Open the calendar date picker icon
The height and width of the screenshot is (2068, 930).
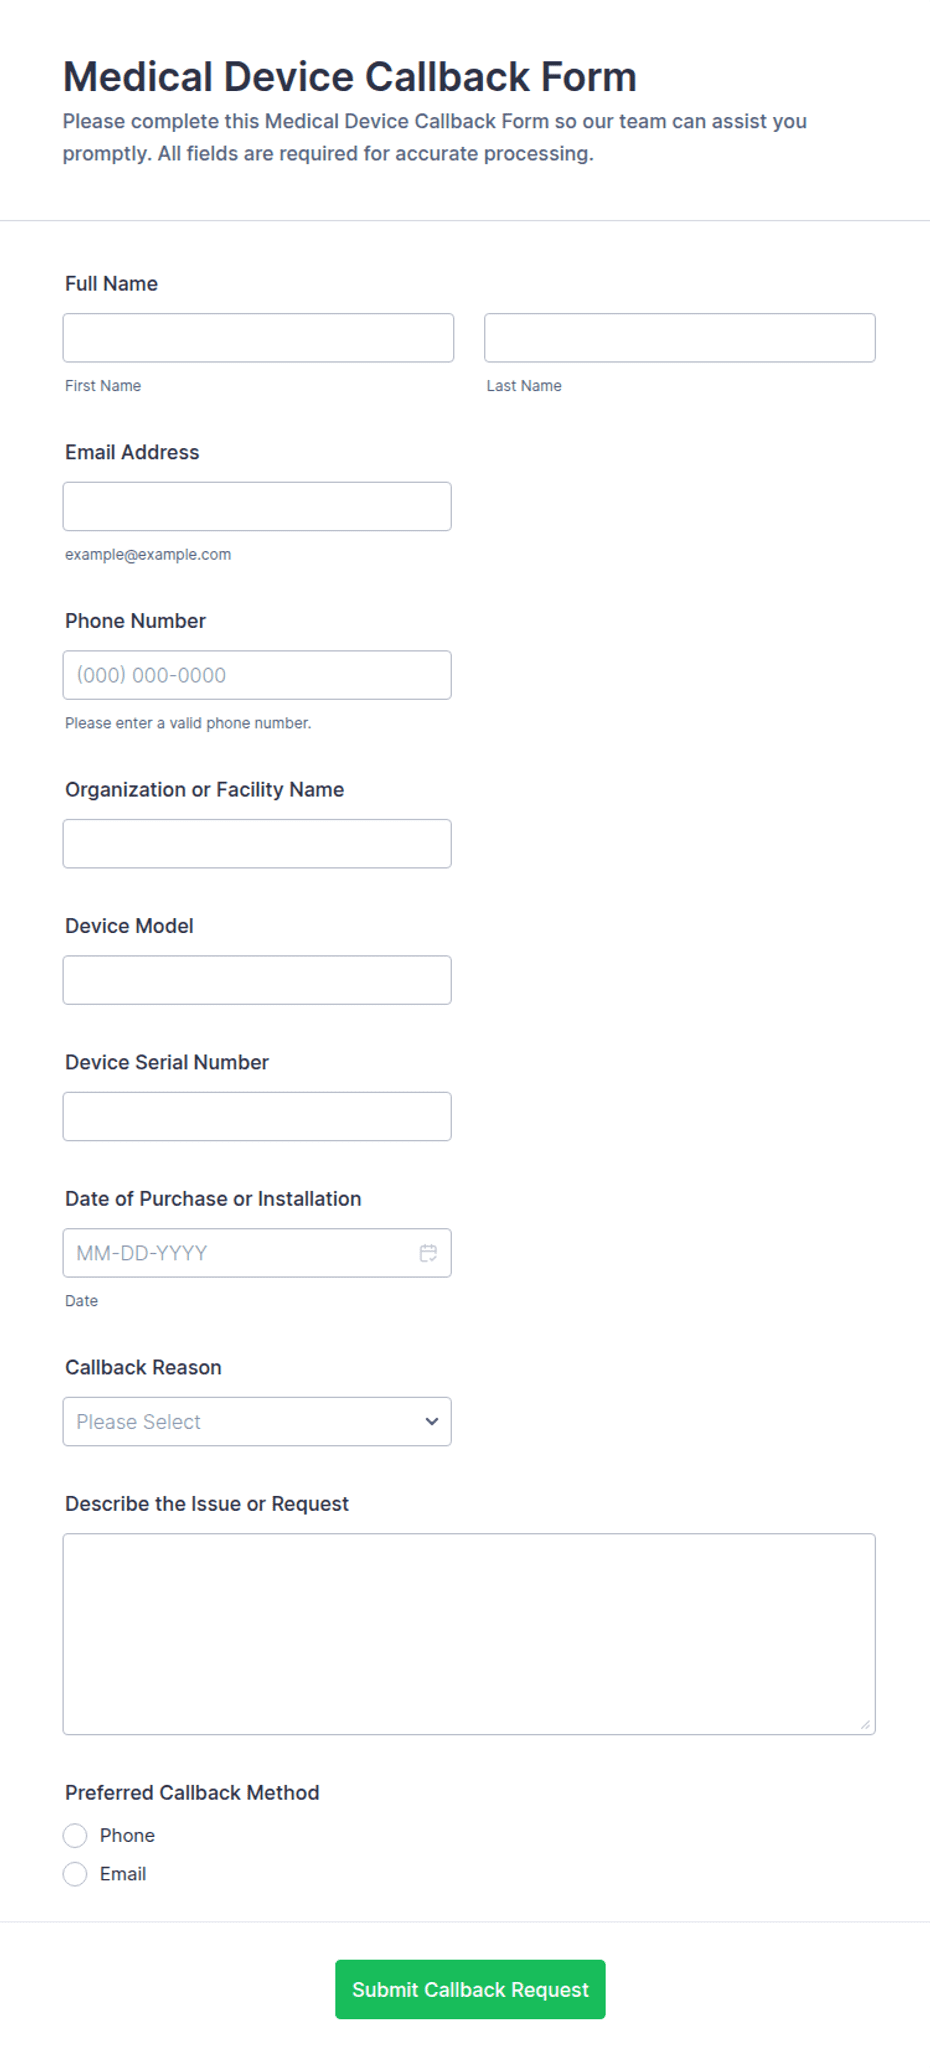[428, 1253]
